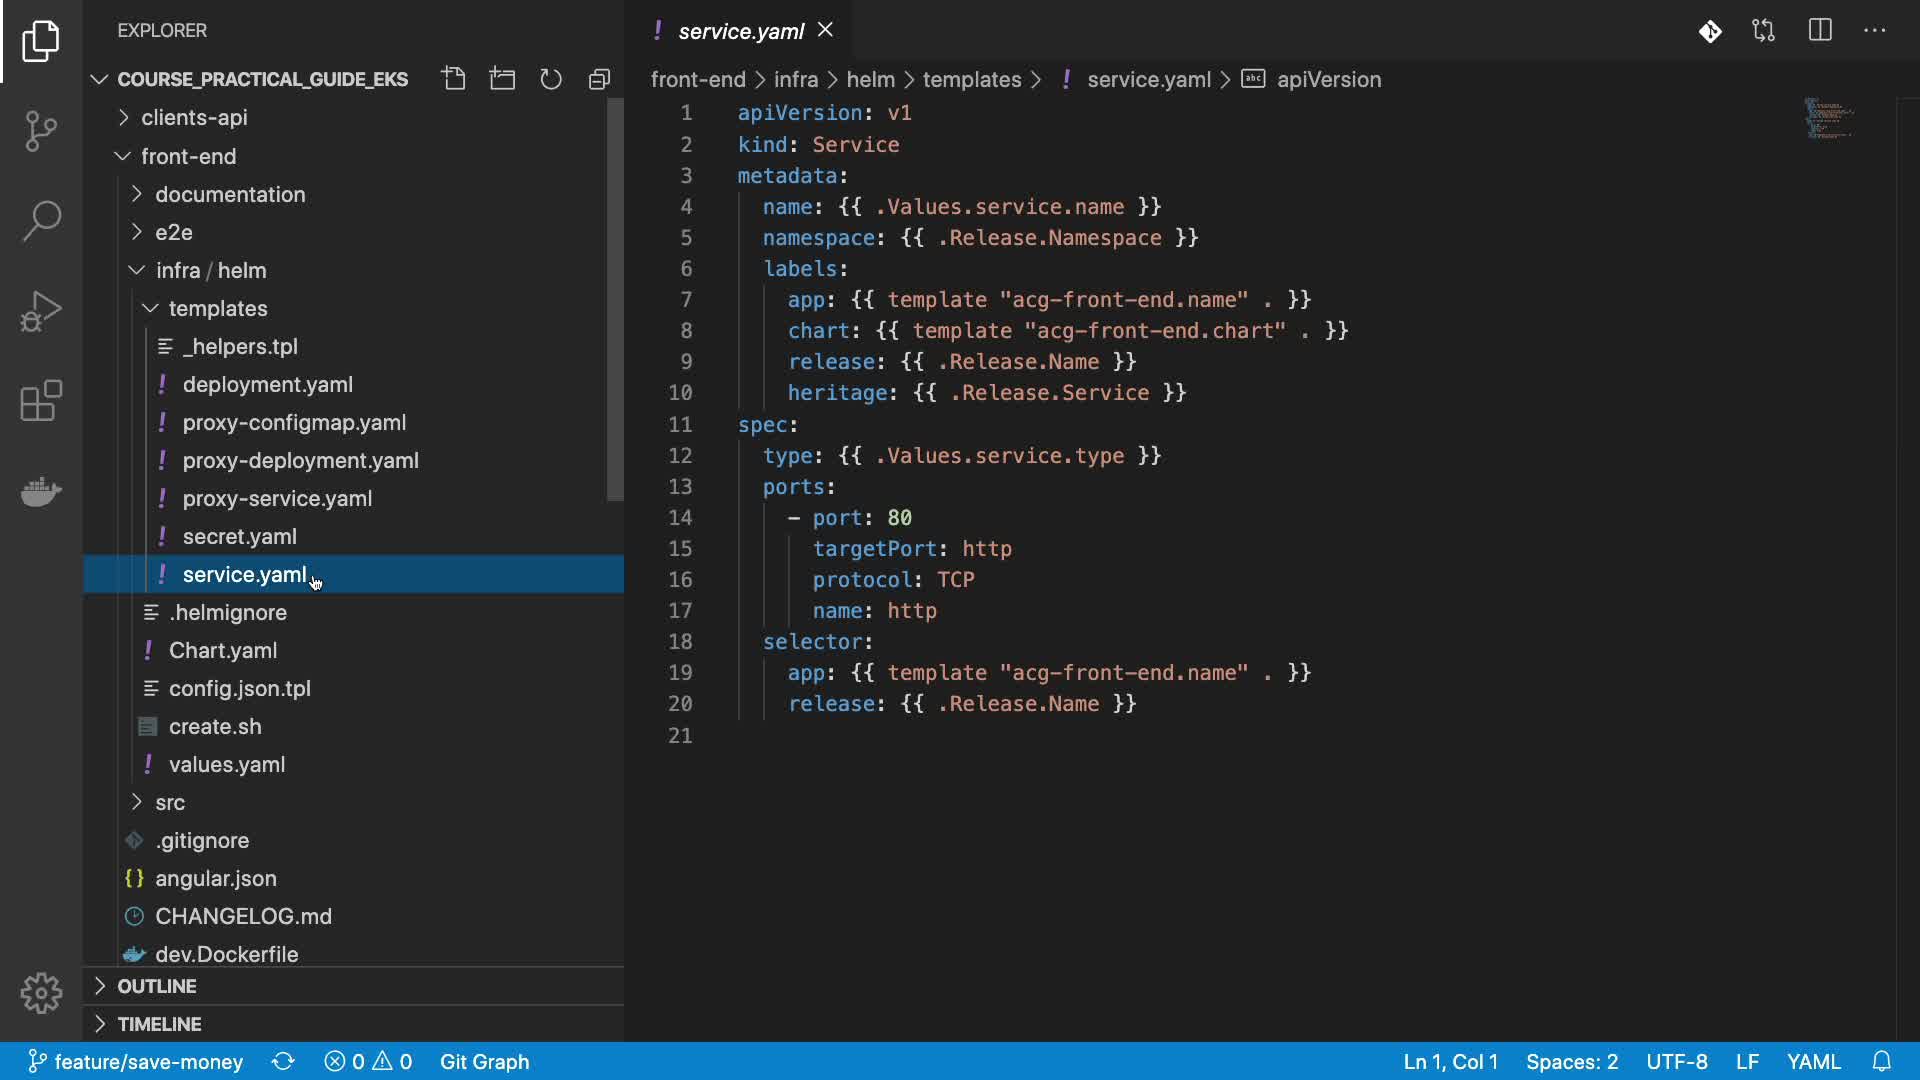The height and width of the screenshot is (1080, 1920).
Task: Collapse the templates folder
Action: click(x=217, y=308)
